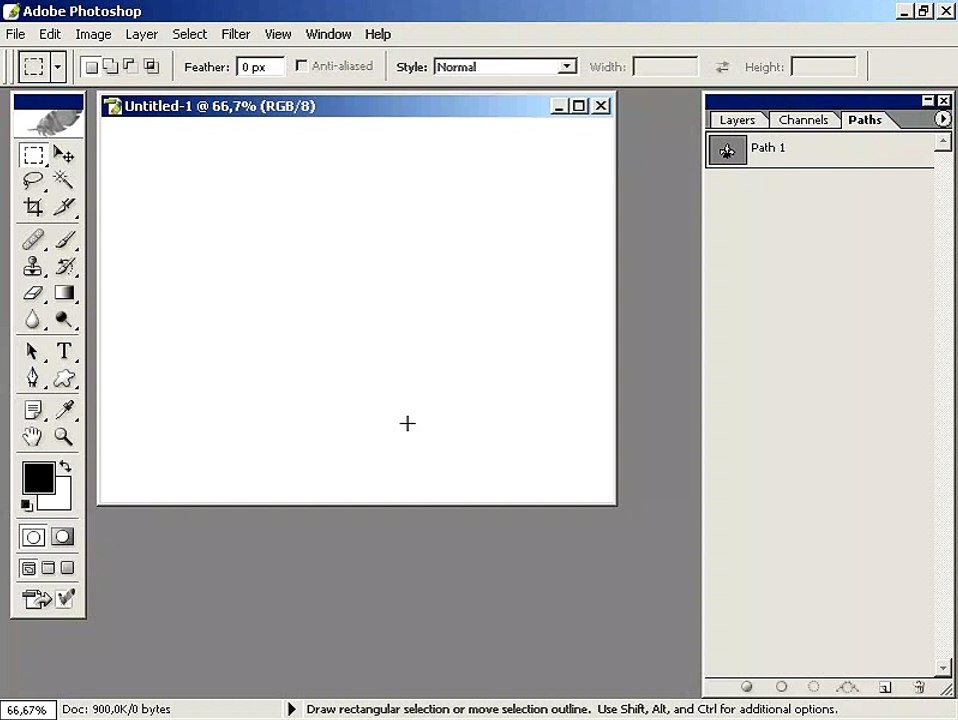Switch to Quick Mask Mode
This screenshot has height=720, width=958.
tap(62, 537)
